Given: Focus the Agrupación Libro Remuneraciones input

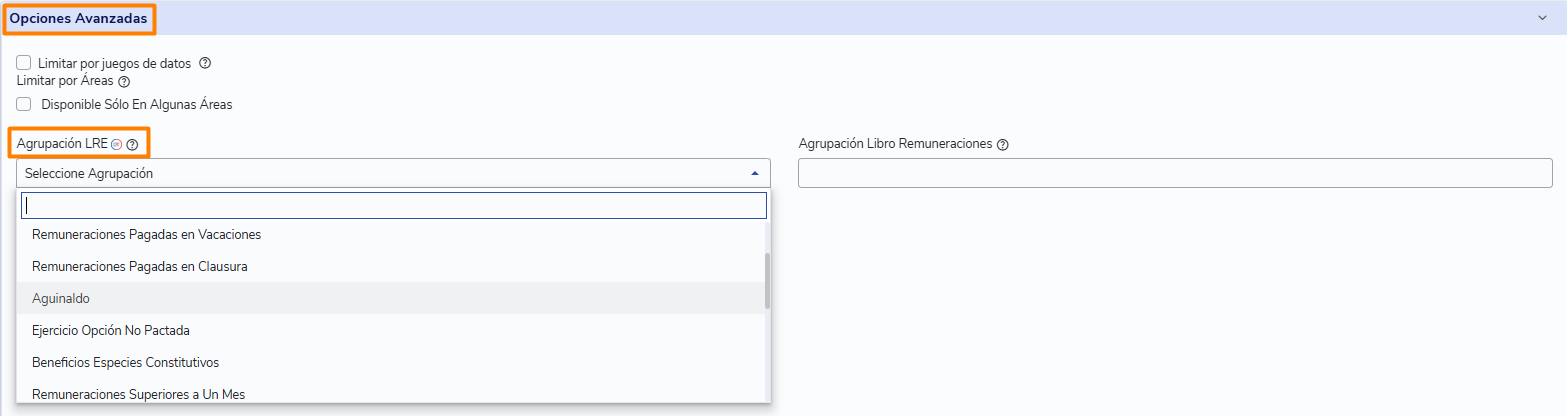Looking at the screenshot, I should point(1175,173).
